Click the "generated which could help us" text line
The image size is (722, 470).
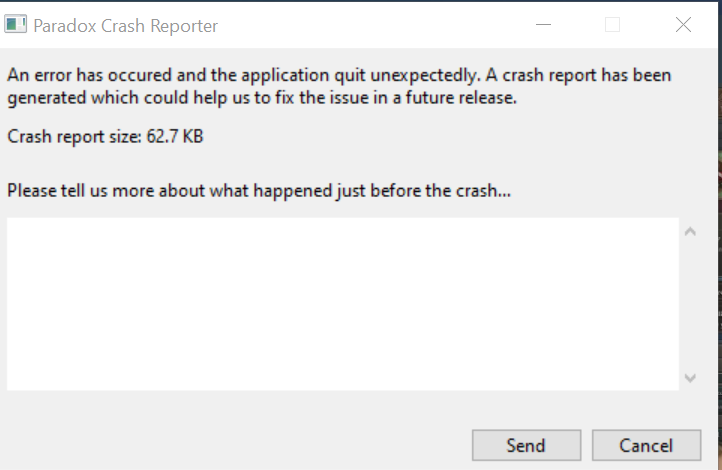pyautogui.click(x=262, y=98)
